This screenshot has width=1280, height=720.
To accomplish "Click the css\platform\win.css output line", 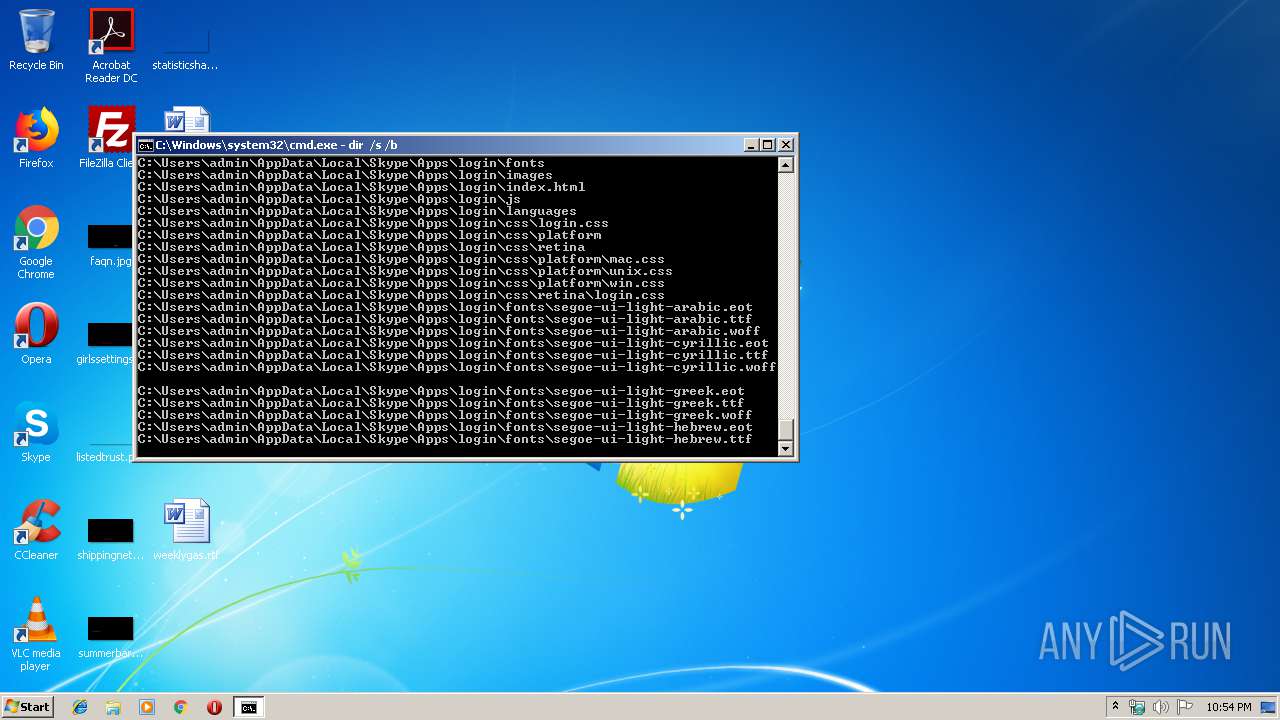I will pos(401,283).
